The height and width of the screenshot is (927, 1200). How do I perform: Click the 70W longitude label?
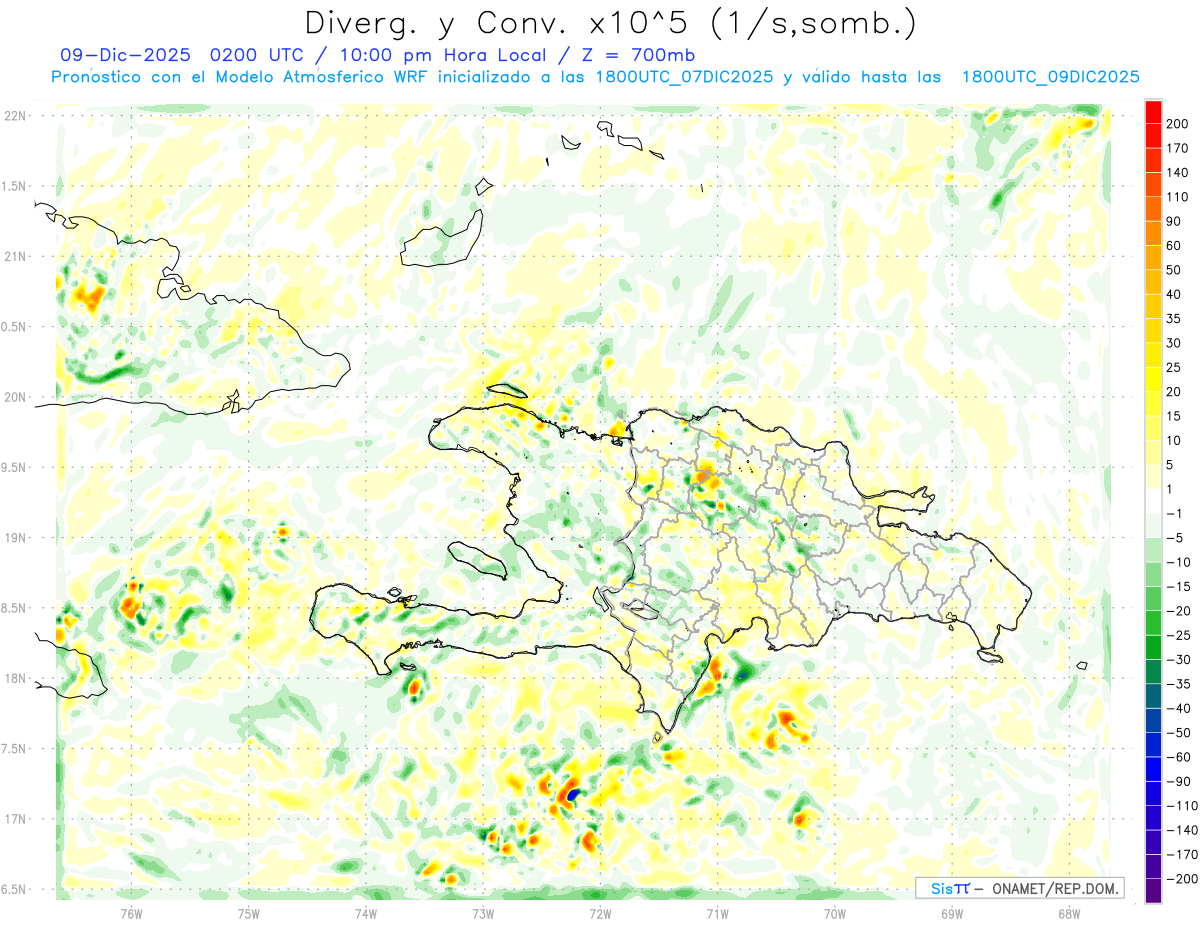point(835,913)
